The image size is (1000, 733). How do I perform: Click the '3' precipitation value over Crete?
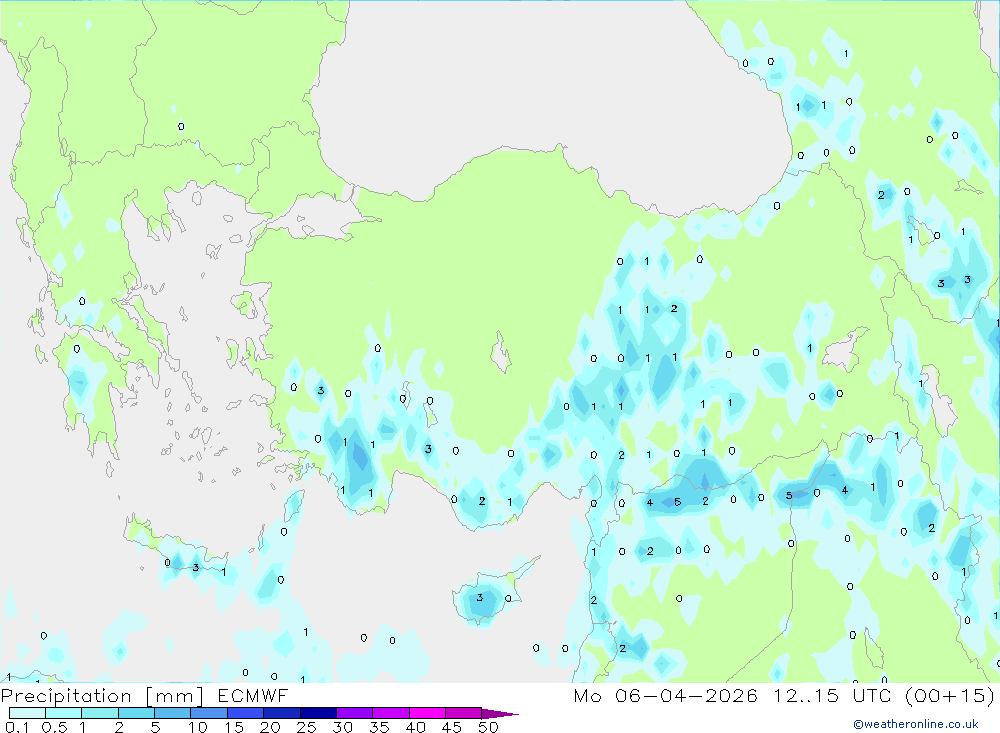pos(196,567)
